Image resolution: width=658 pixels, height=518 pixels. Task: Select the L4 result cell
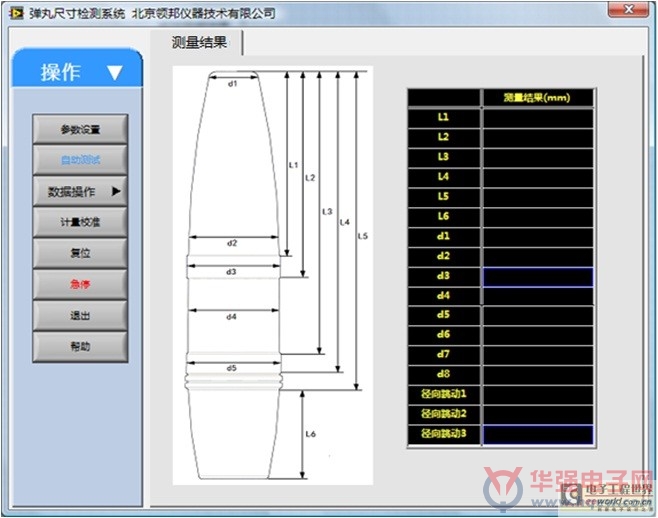click(x=538, y=177)
